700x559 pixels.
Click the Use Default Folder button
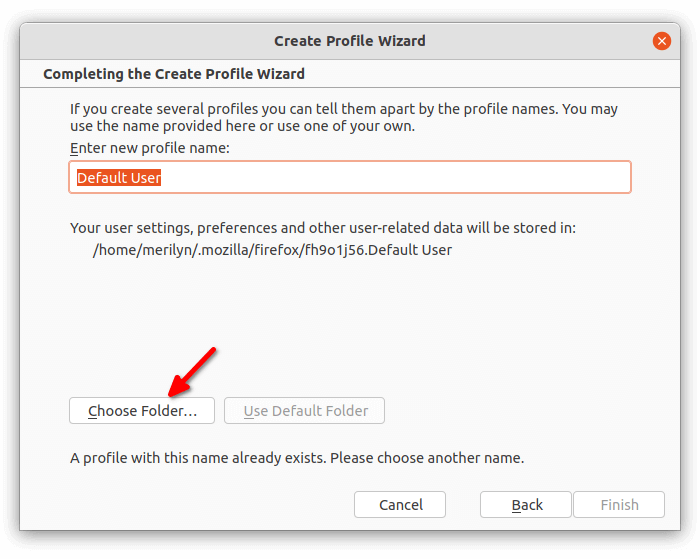point(304,410)
